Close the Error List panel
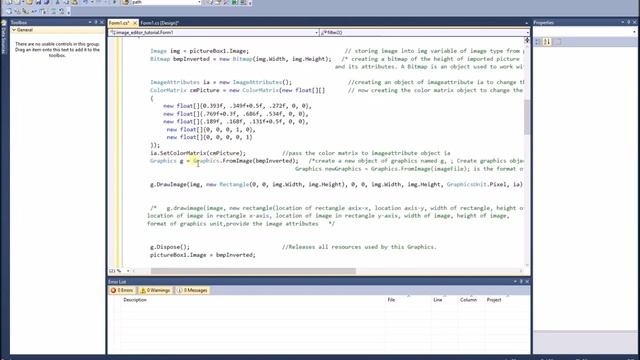The width and height of the screenshot is (640, 360). (x=527, y=282)
